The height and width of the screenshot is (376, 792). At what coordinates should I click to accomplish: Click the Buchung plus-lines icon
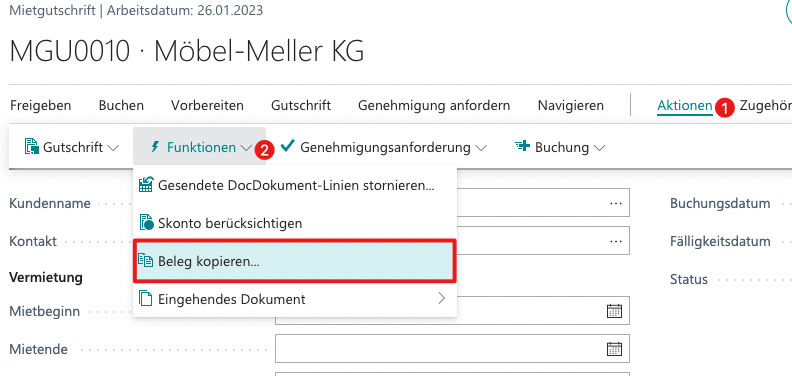pyautogui.click(x=522, y=146)
